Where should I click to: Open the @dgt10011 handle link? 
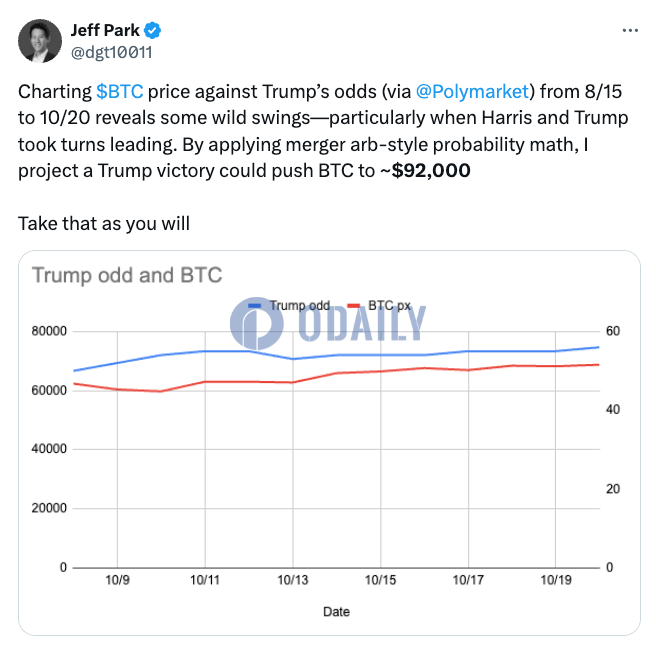click(x=110, y=50)
